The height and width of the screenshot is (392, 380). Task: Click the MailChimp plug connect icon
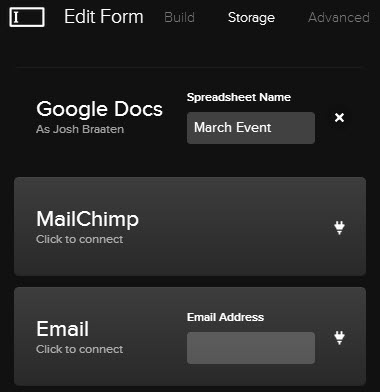pos(339,227)
